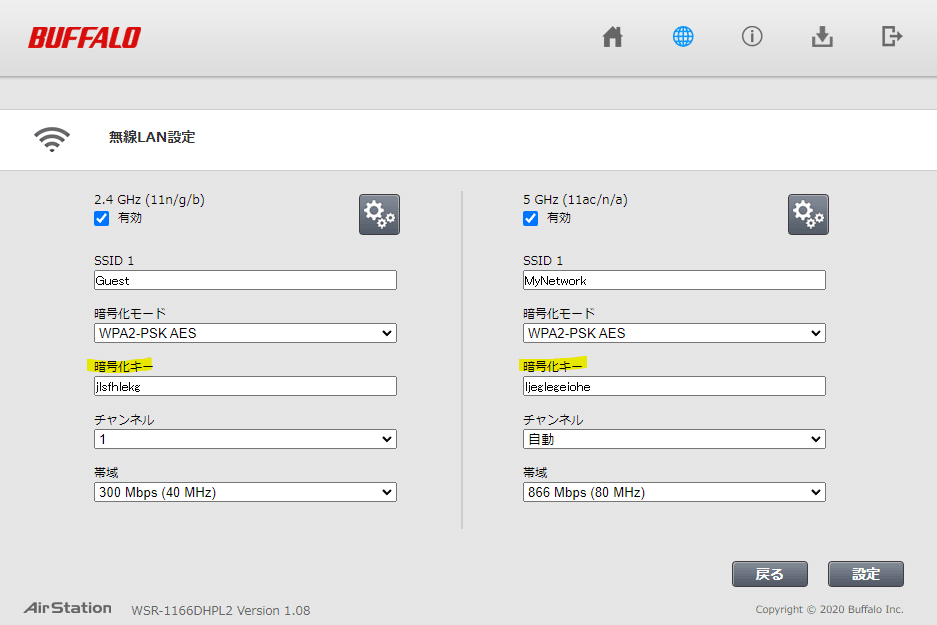Click the 設定 apply button

click(x=865, y=574)
